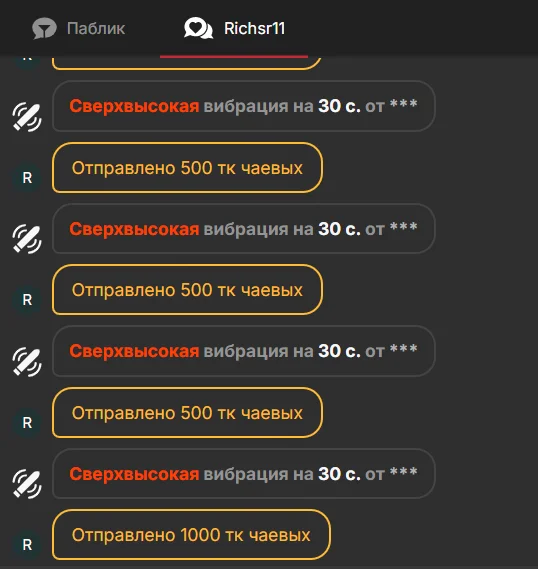Click the last Сверхвысокая вибрация notification
The width and height of the screenshot is (538, 569).
click(x=244, y=474)
